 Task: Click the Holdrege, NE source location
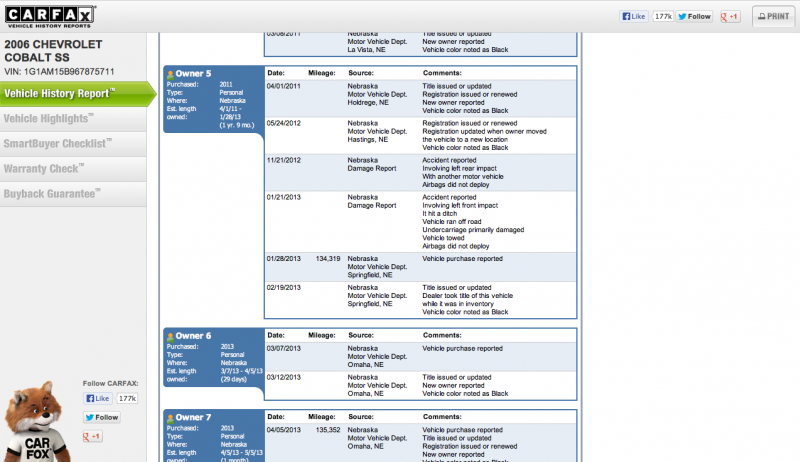368,102
